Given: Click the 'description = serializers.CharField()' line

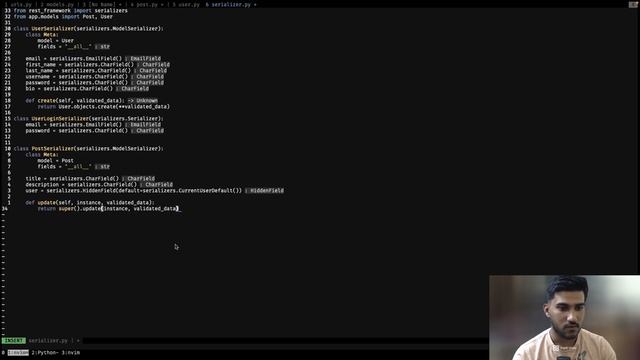Looking at the screenshot, I should point(81,184).
